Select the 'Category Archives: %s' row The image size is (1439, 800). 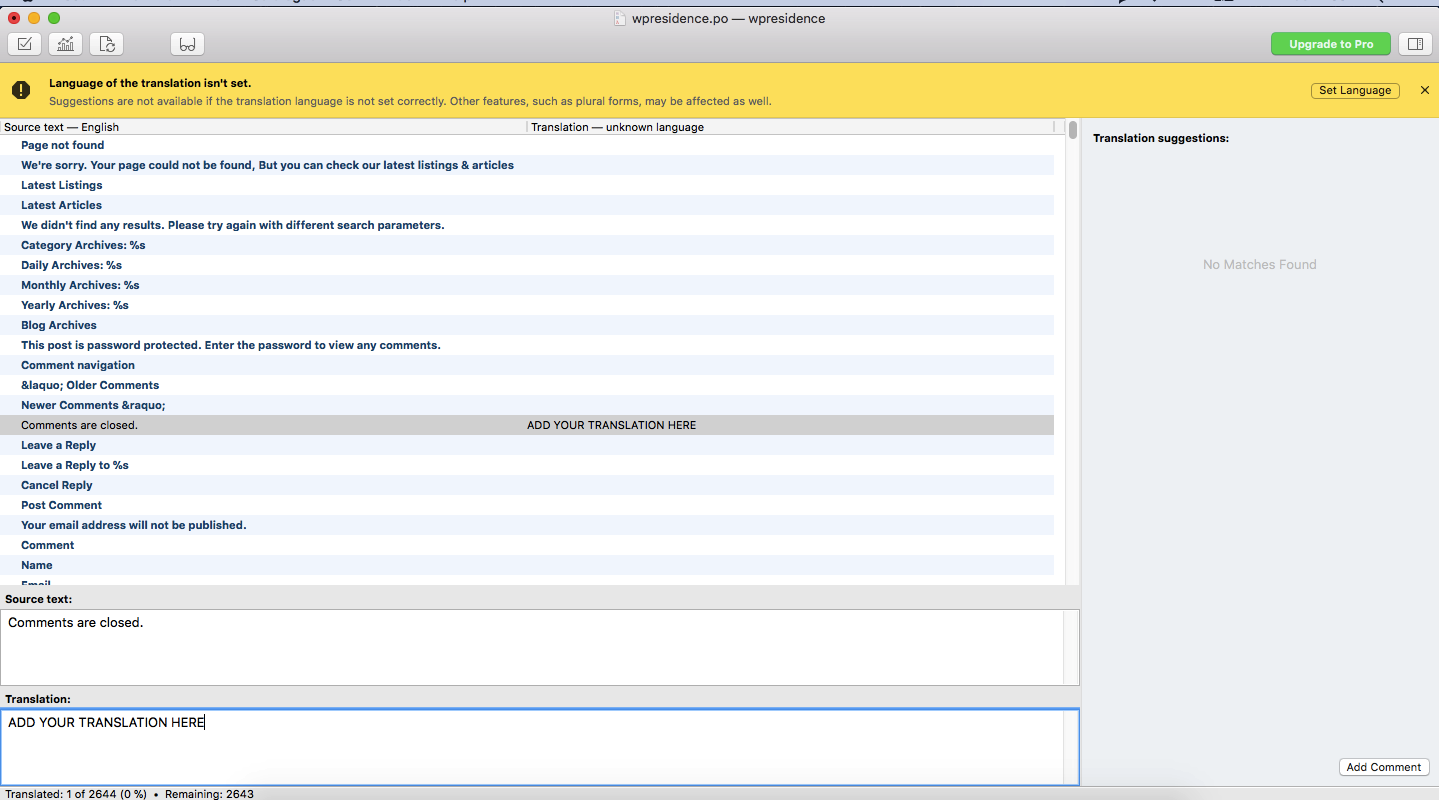[x=527, y=245]
